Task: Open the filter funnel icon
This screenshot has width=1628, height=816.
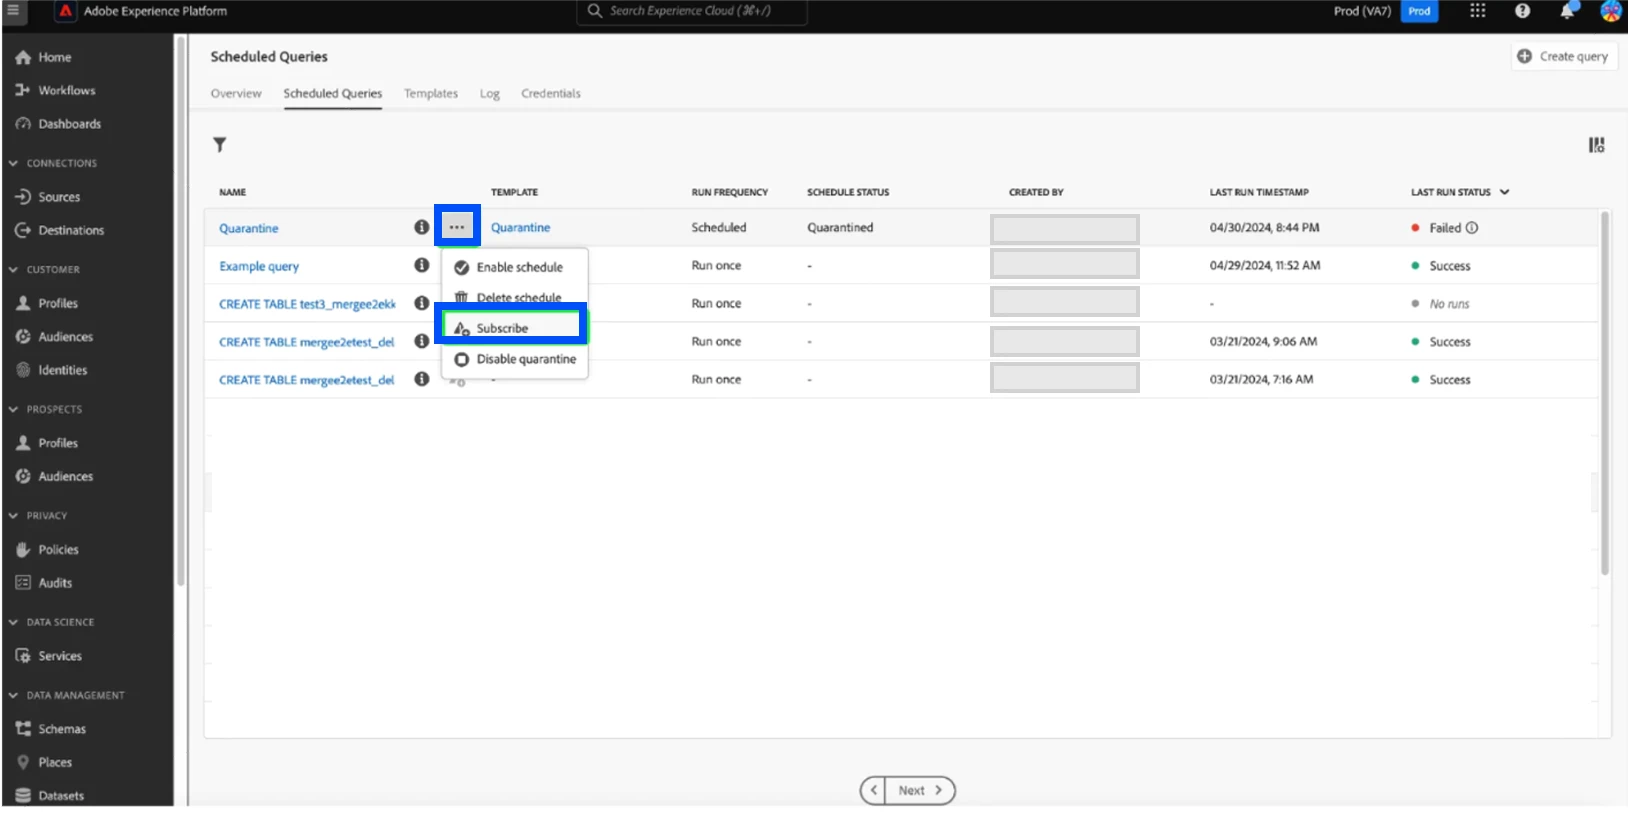Action: (x=220, y=145)
